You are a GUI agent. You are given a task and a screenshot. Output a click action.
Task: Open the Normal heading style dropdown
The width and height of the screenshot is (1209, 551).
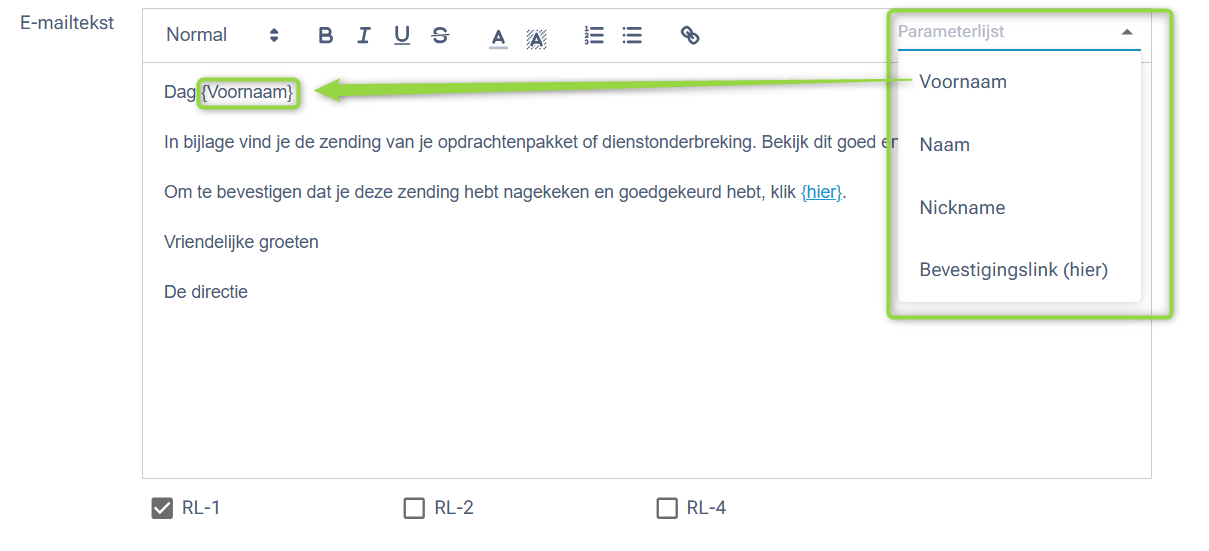click(x=222, y=35)
